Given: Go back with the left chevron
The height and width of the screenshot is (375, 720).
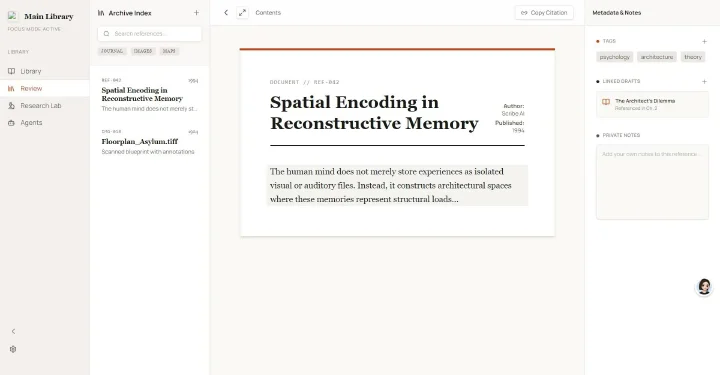Looking at the screenshot, I should tap(226, 13).
